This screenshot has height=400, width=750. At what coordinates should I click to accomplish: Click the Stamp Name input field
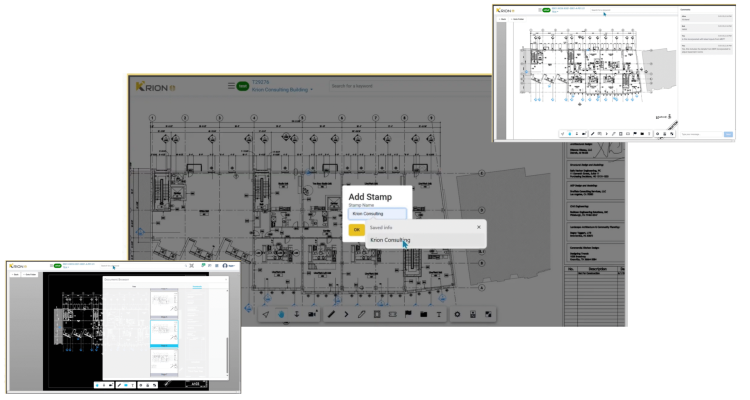pyautogui.click(x=377, y=213)
